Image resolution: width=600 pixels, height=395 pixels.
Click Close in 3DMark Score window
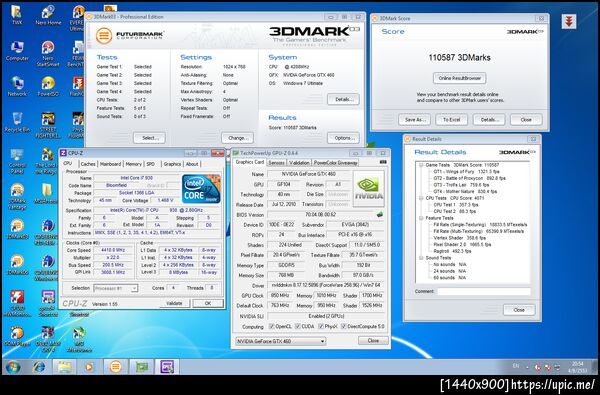526,119
